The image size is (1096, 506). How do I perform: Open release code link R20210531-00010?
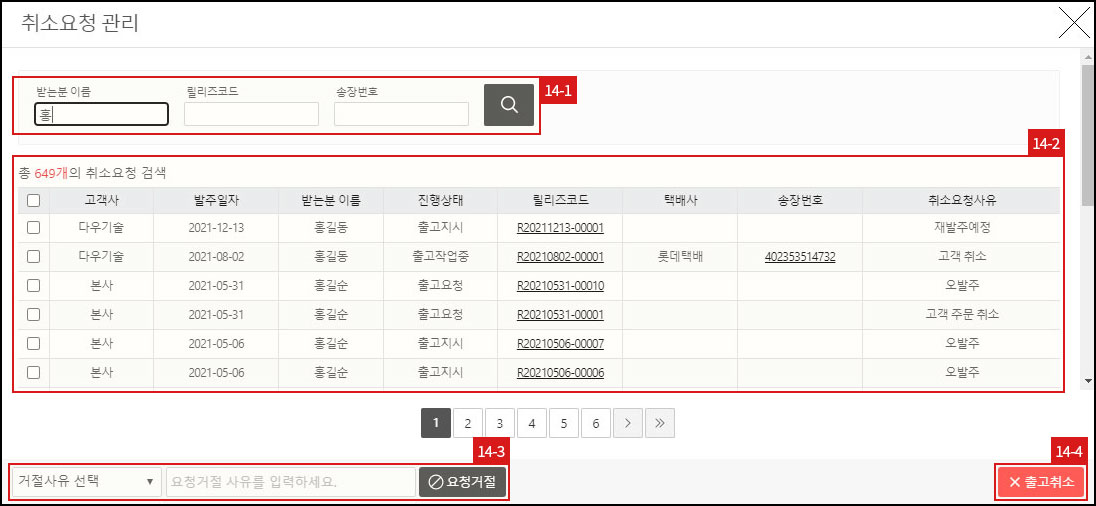(x=561, y=286)
